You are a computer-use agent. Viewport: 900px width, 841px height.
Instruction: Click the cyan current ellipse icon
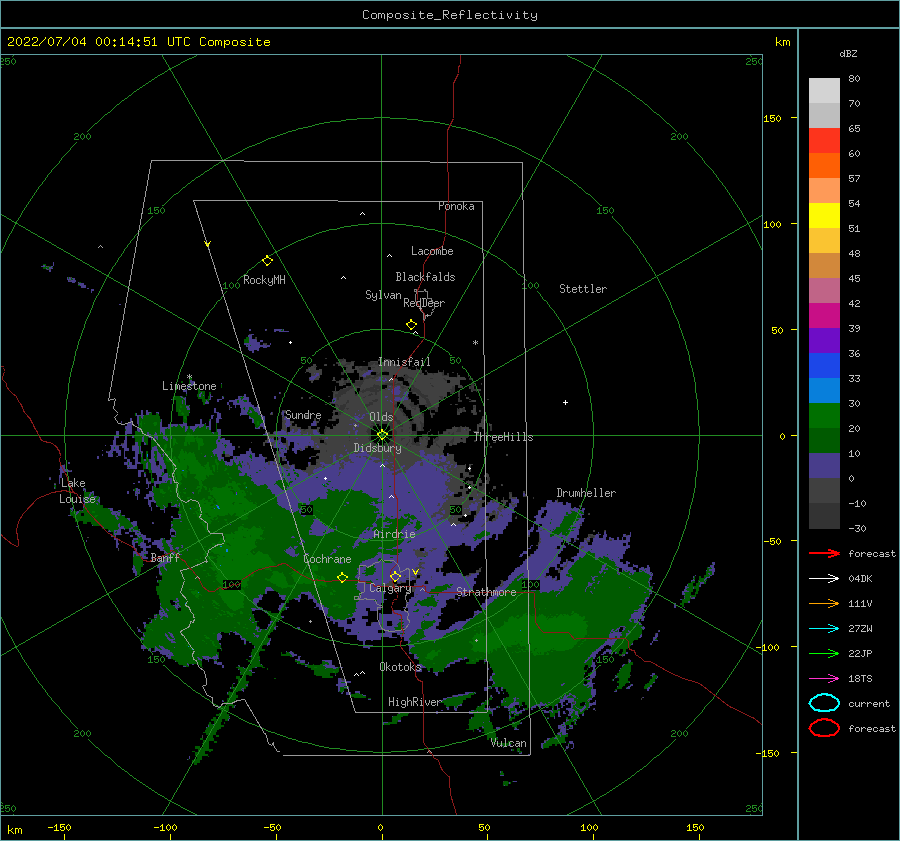[x=824, y=703]
